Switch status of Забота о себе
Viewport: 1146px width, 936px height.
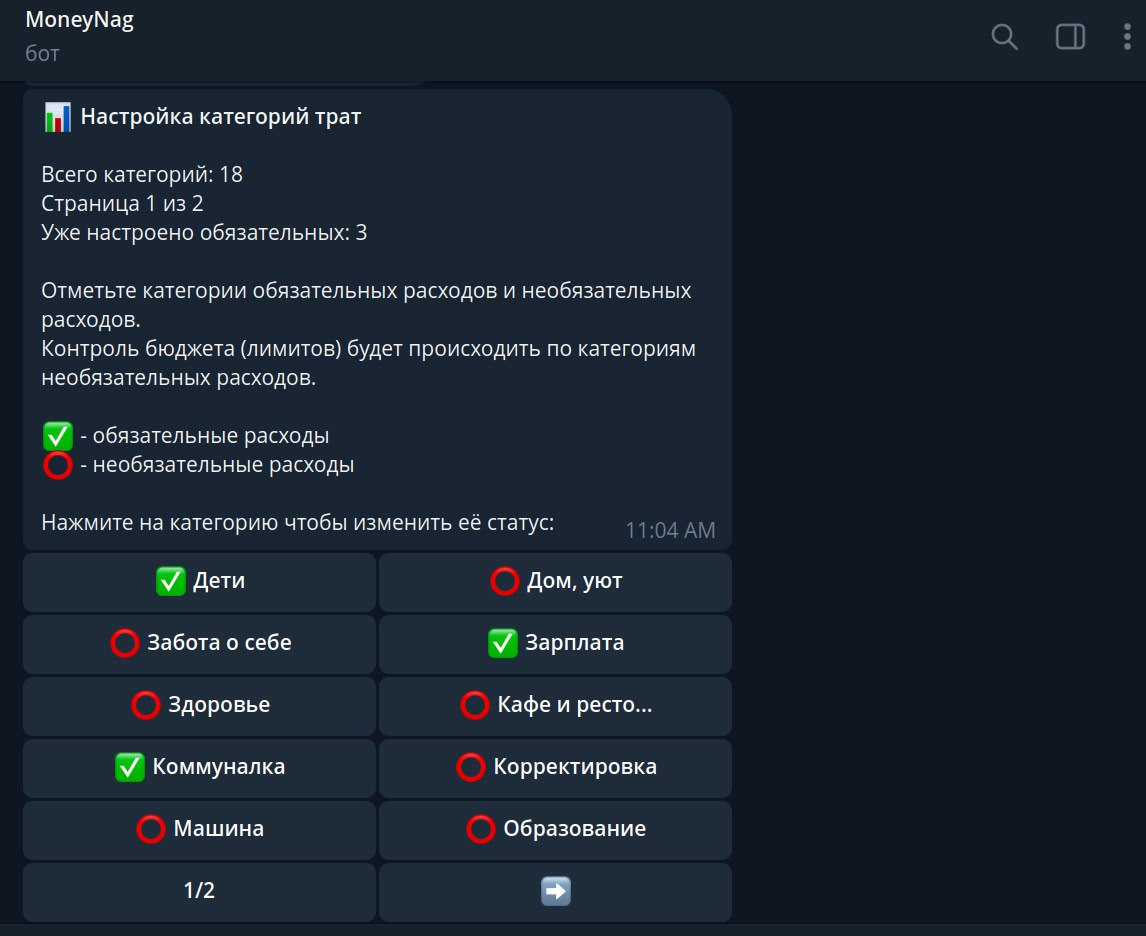pyautogui.click(x=200, y=643)
